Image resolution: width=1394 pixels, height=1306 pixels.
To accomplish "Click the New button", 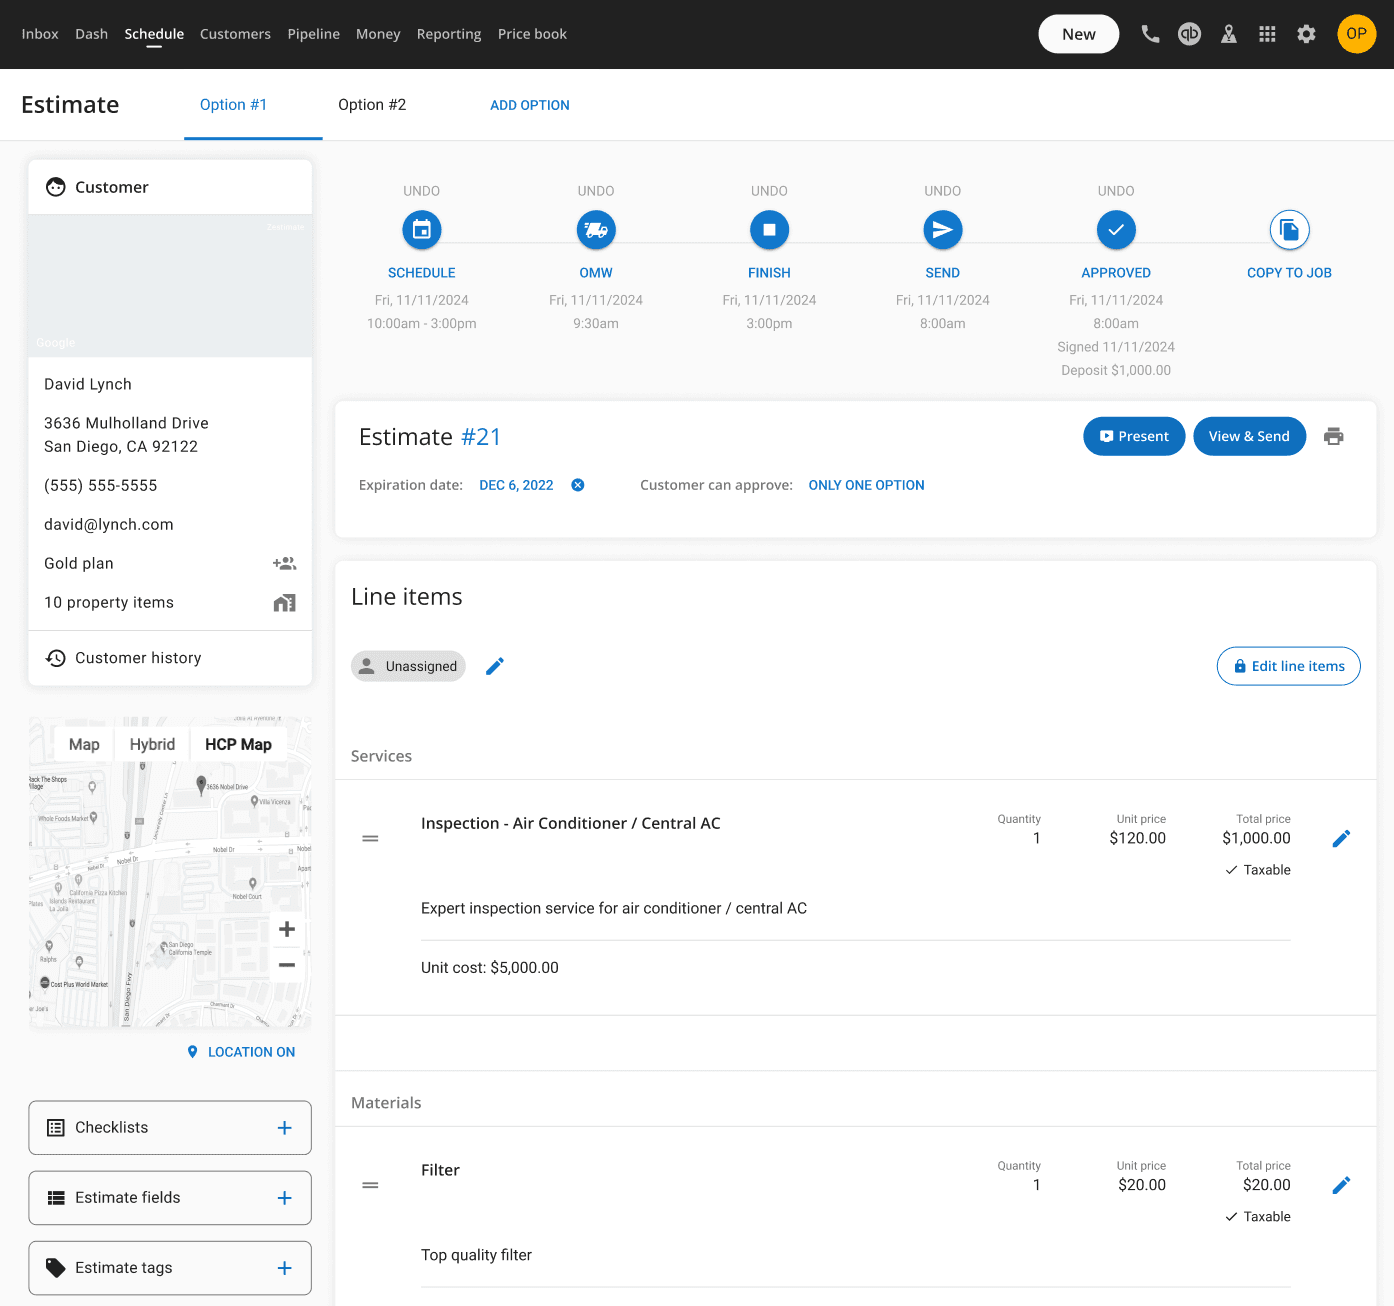I will pos(1078,34).
